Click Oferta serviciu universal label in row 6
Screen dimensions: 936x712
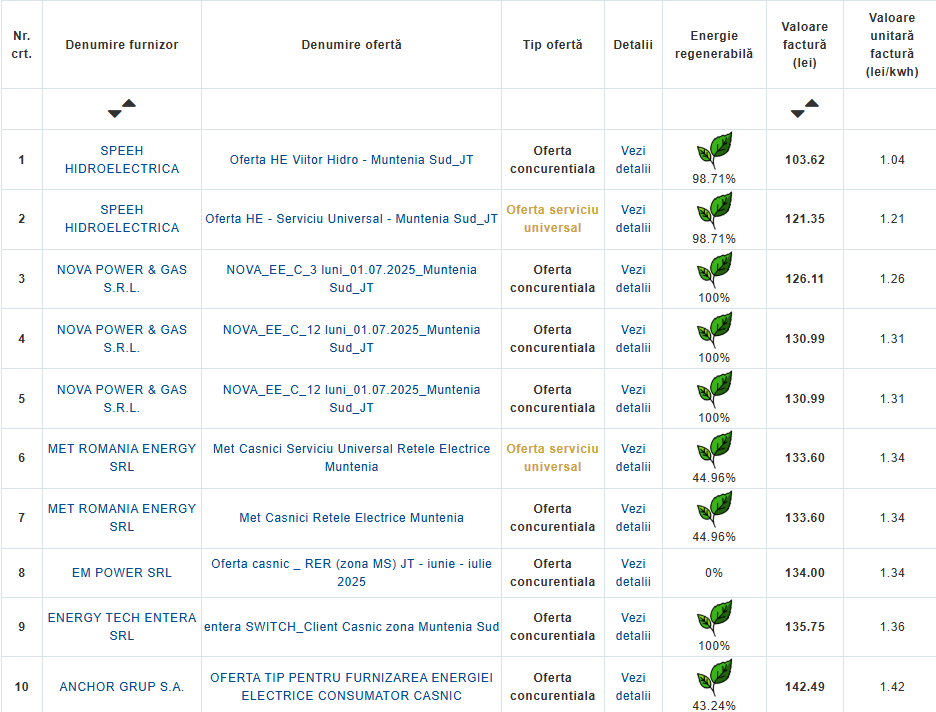point(552,458)
